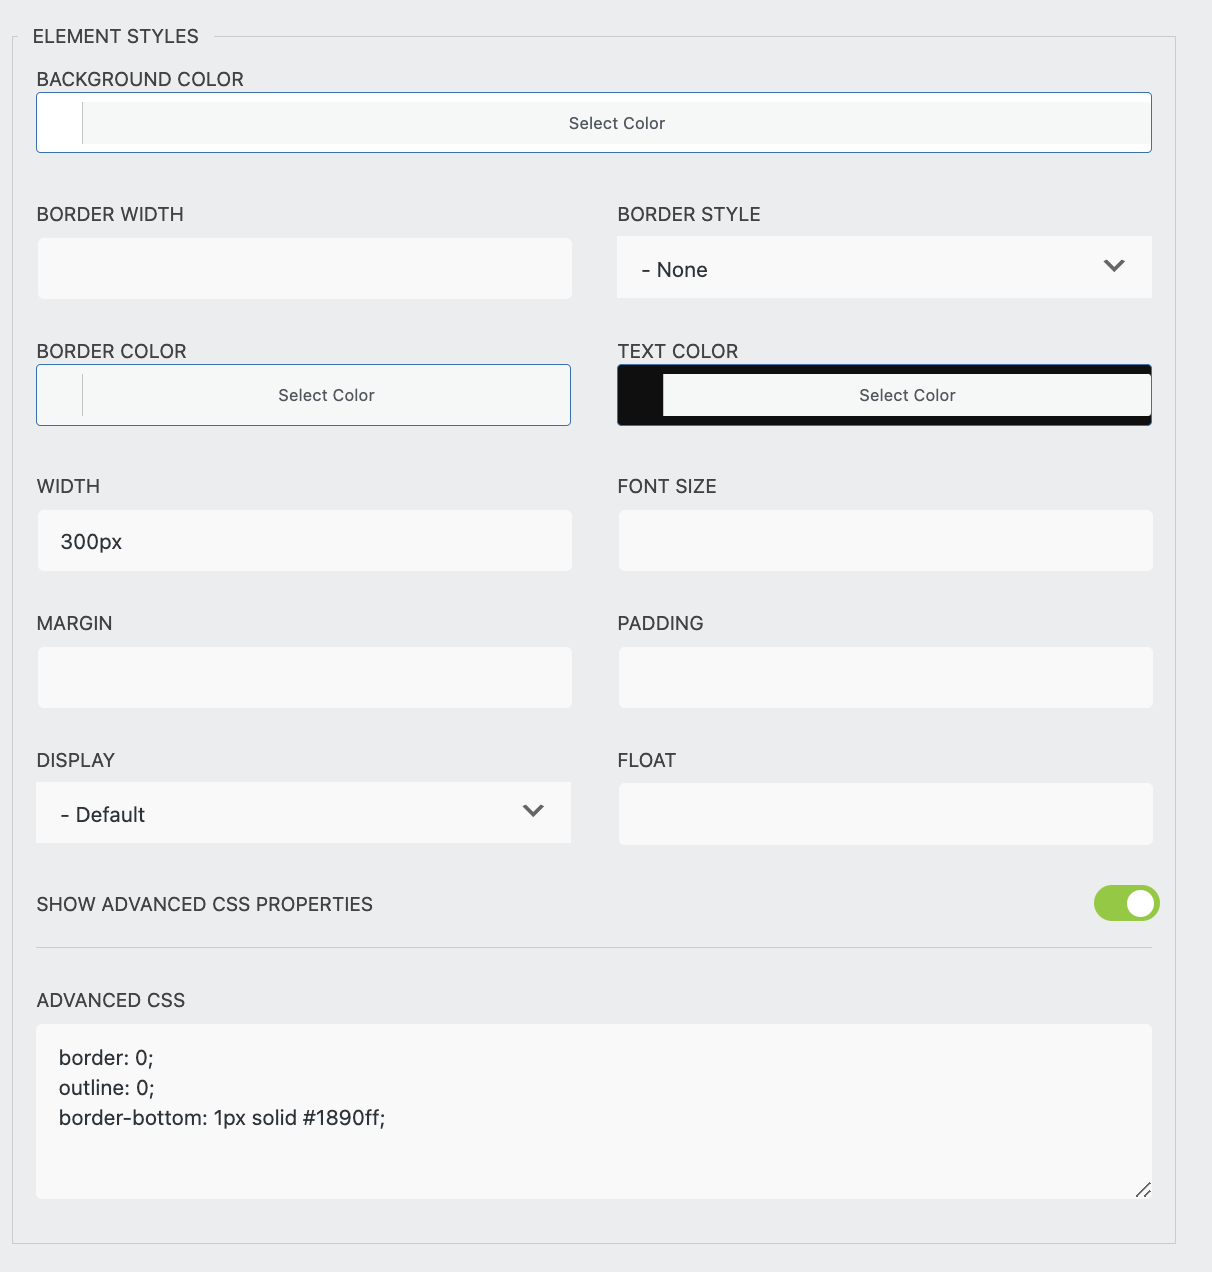The image size is (1212, 1272).
Task: Open the Text Color picker
Action: point(906,394)
